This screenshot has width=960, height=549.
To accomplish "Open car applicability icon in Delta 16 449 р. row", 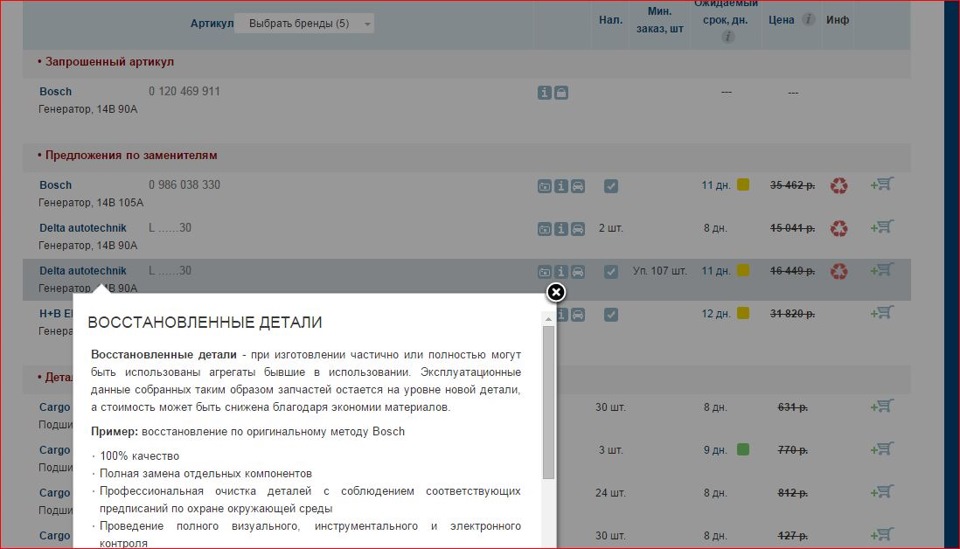I will tap(577, 272).
